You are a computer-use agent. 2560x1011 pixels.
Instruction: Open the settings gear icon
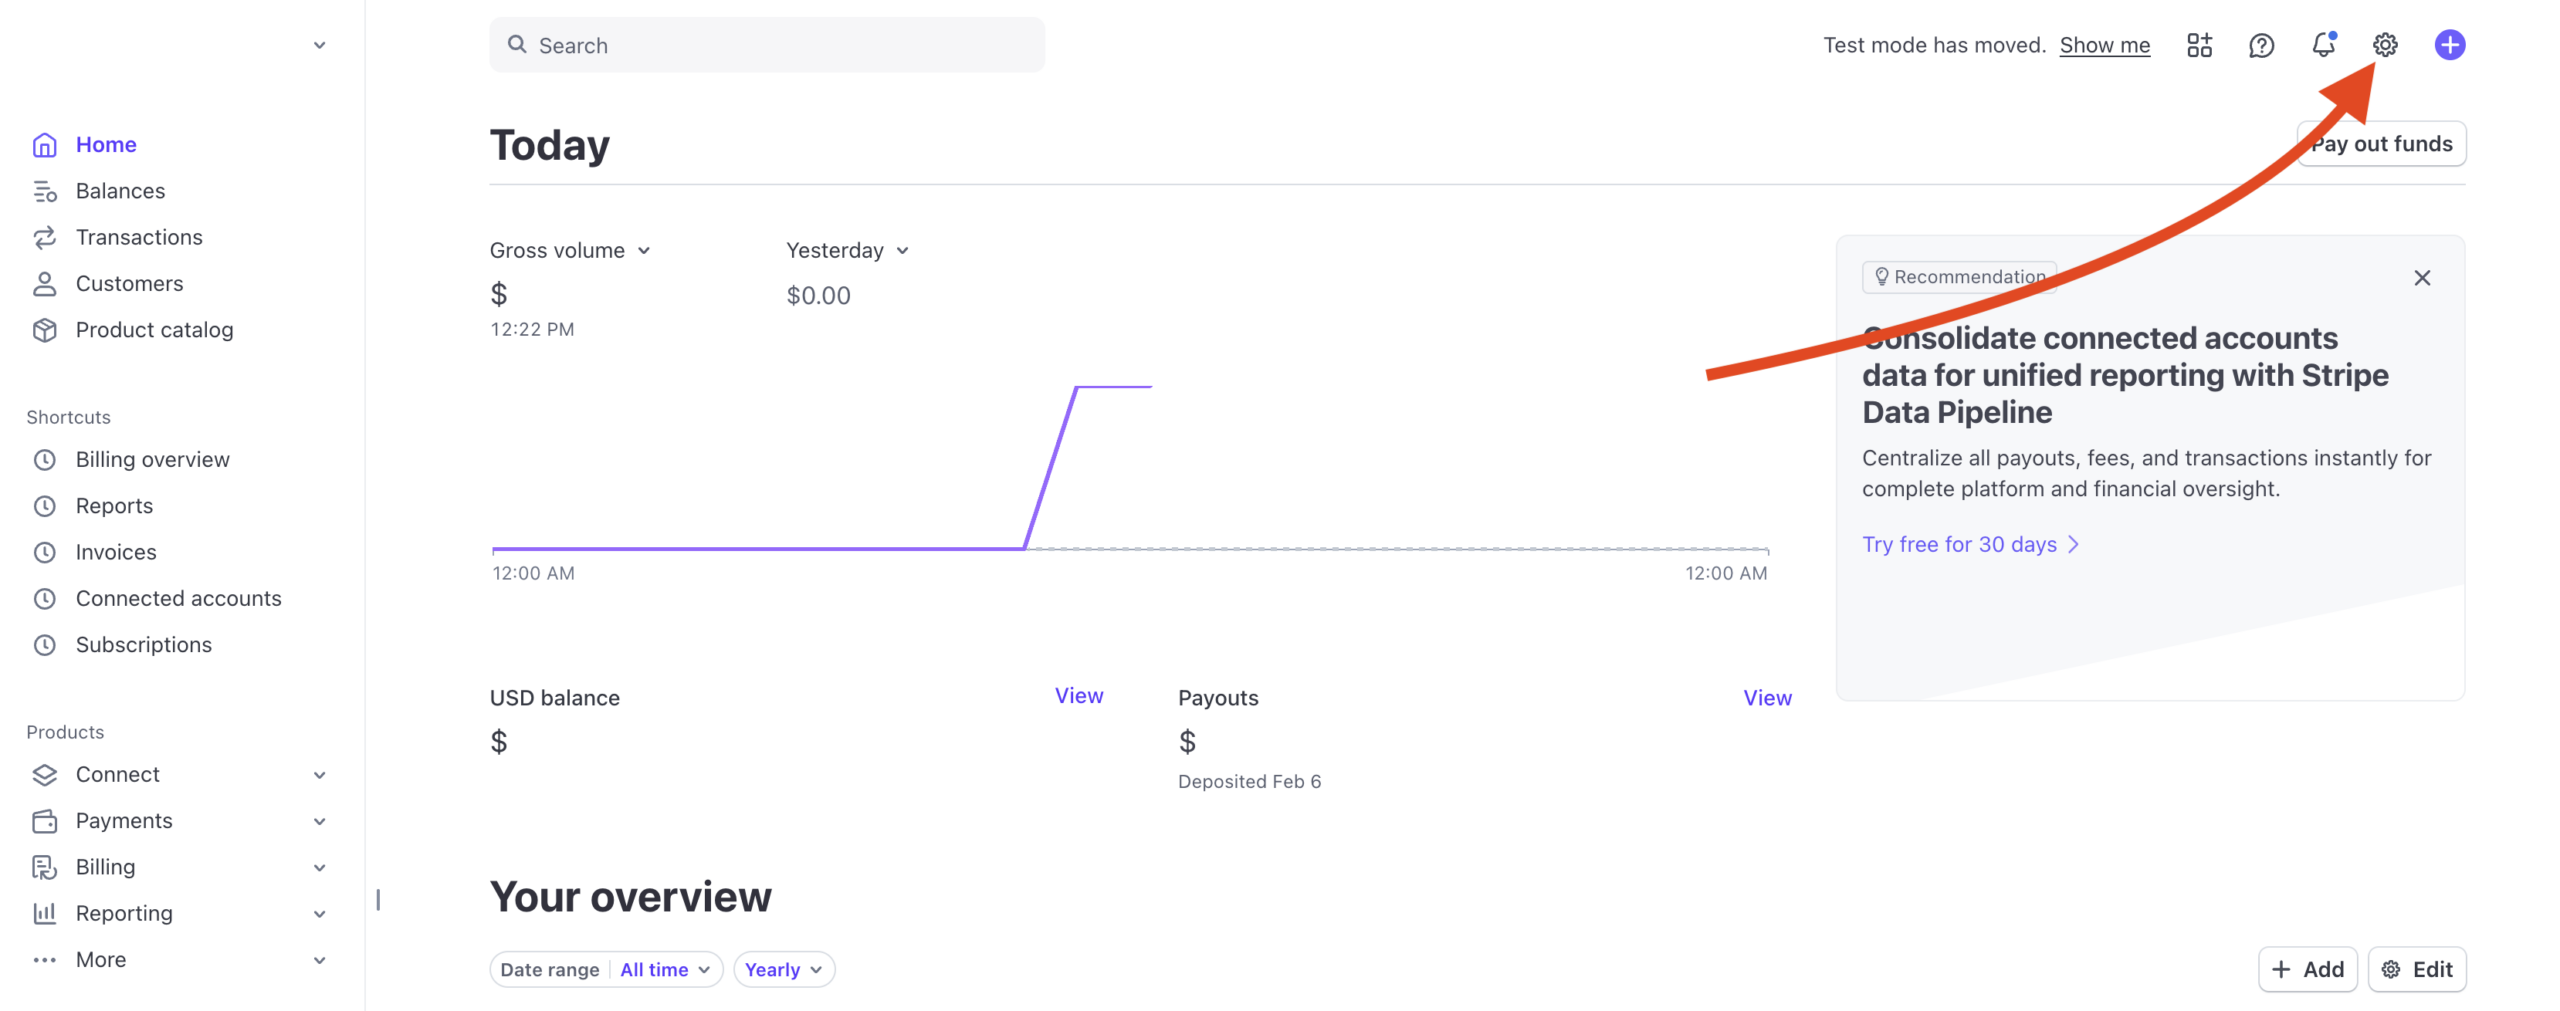click(2384, 45)
